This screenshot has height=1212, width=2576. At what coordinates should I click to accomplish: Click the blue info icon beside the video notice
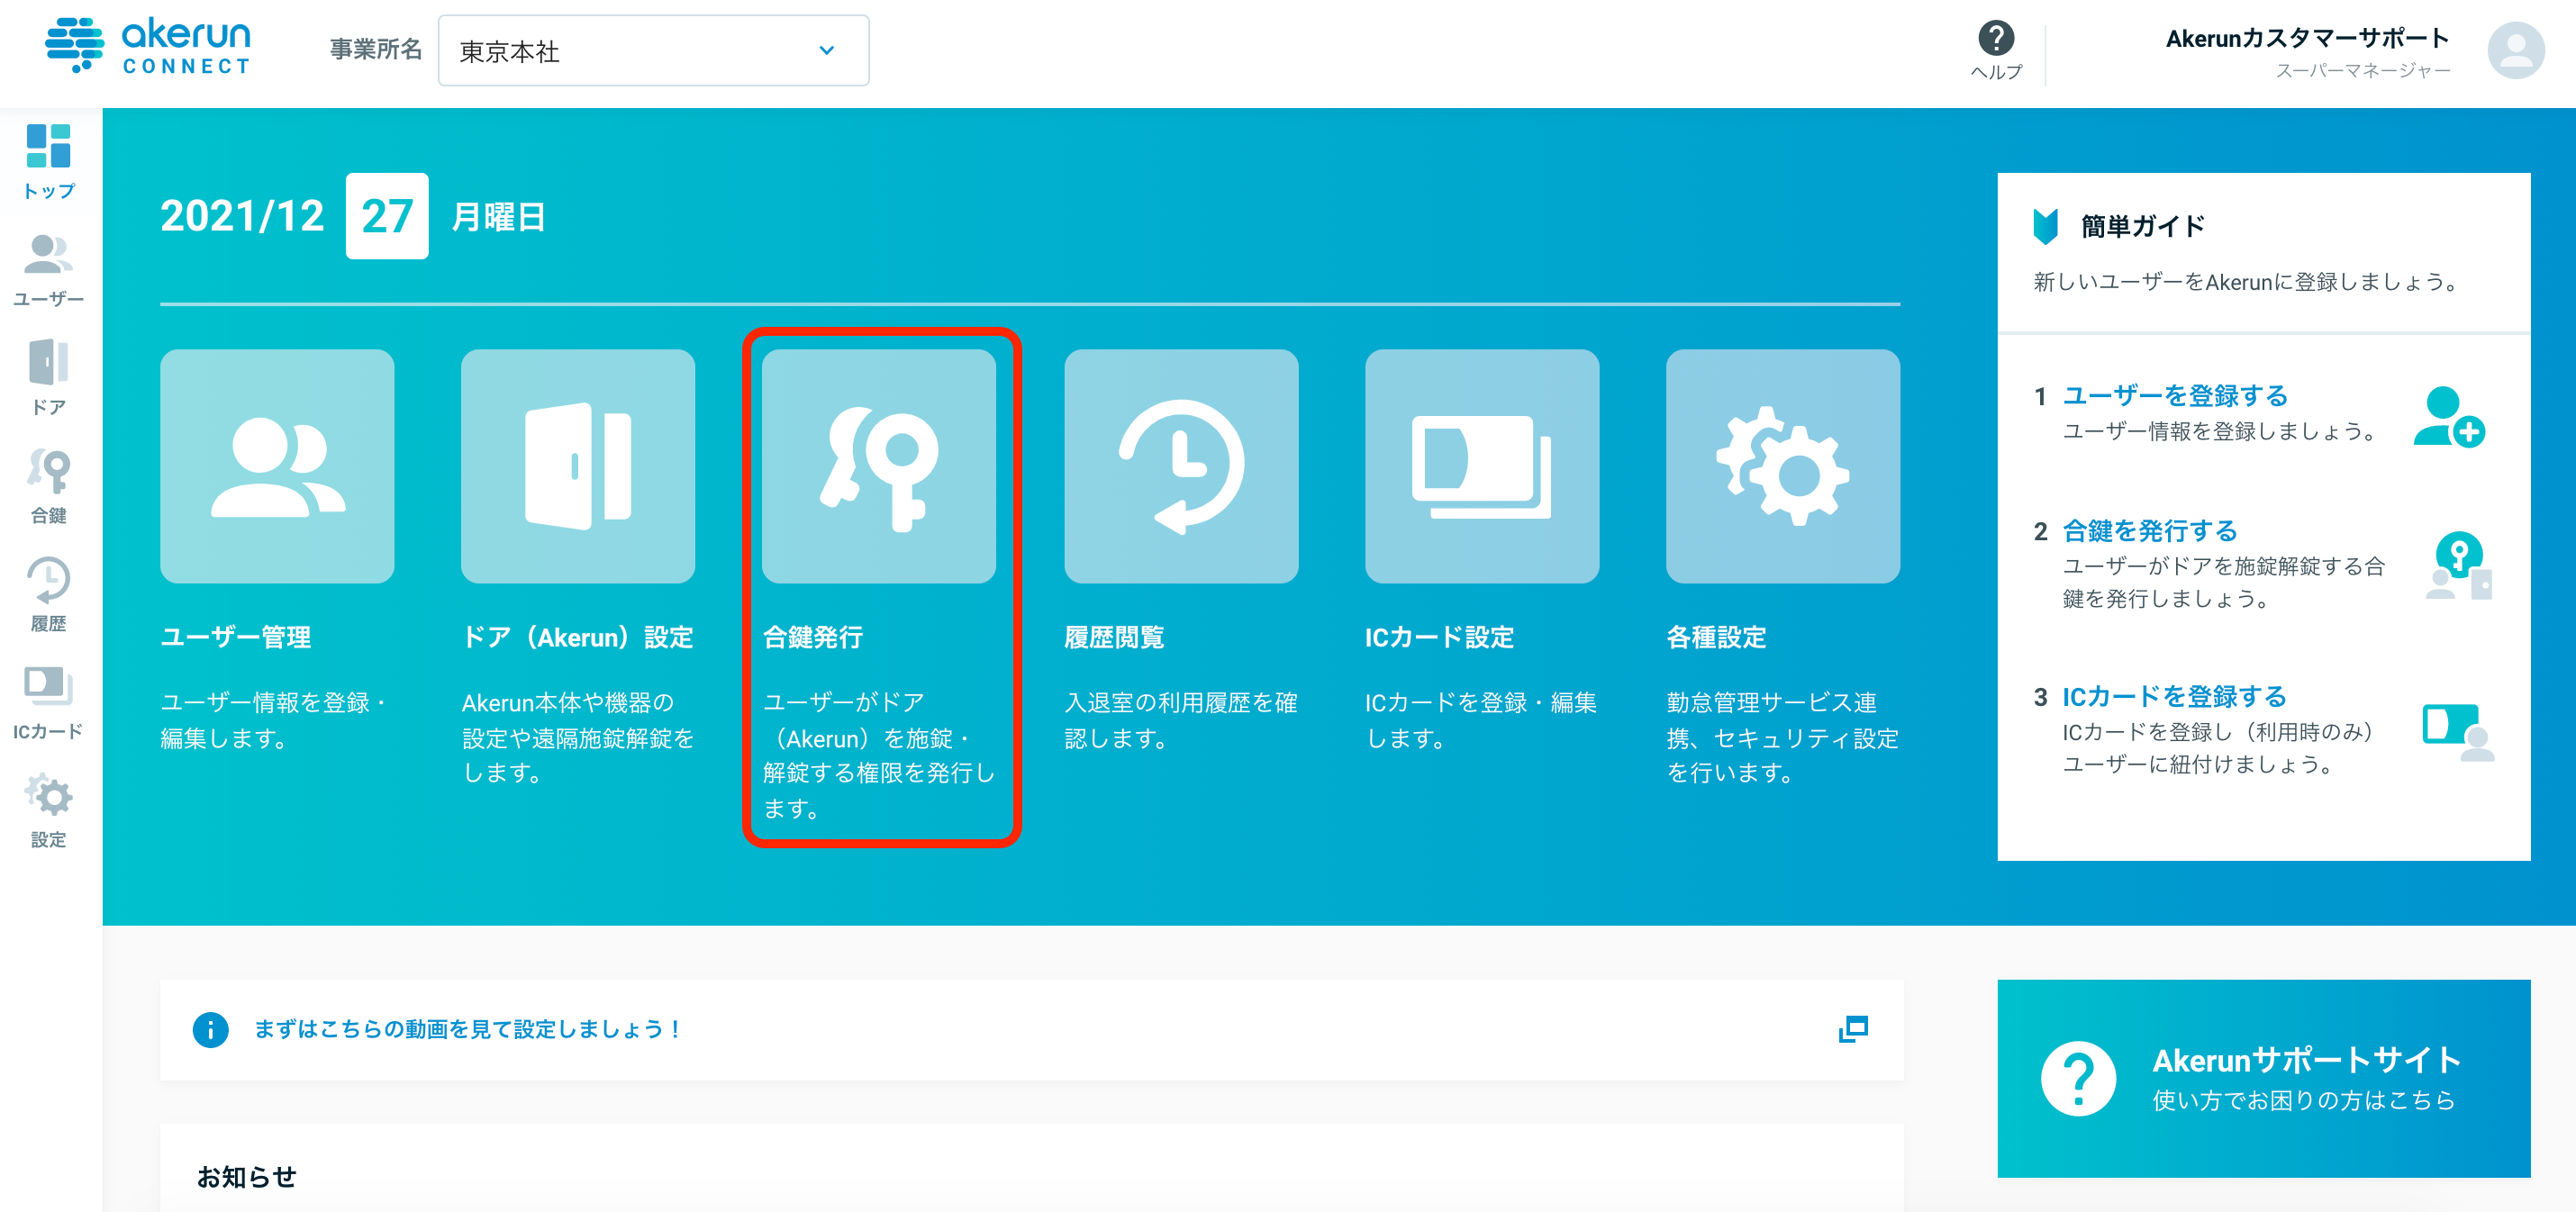tap(210, 1029)
